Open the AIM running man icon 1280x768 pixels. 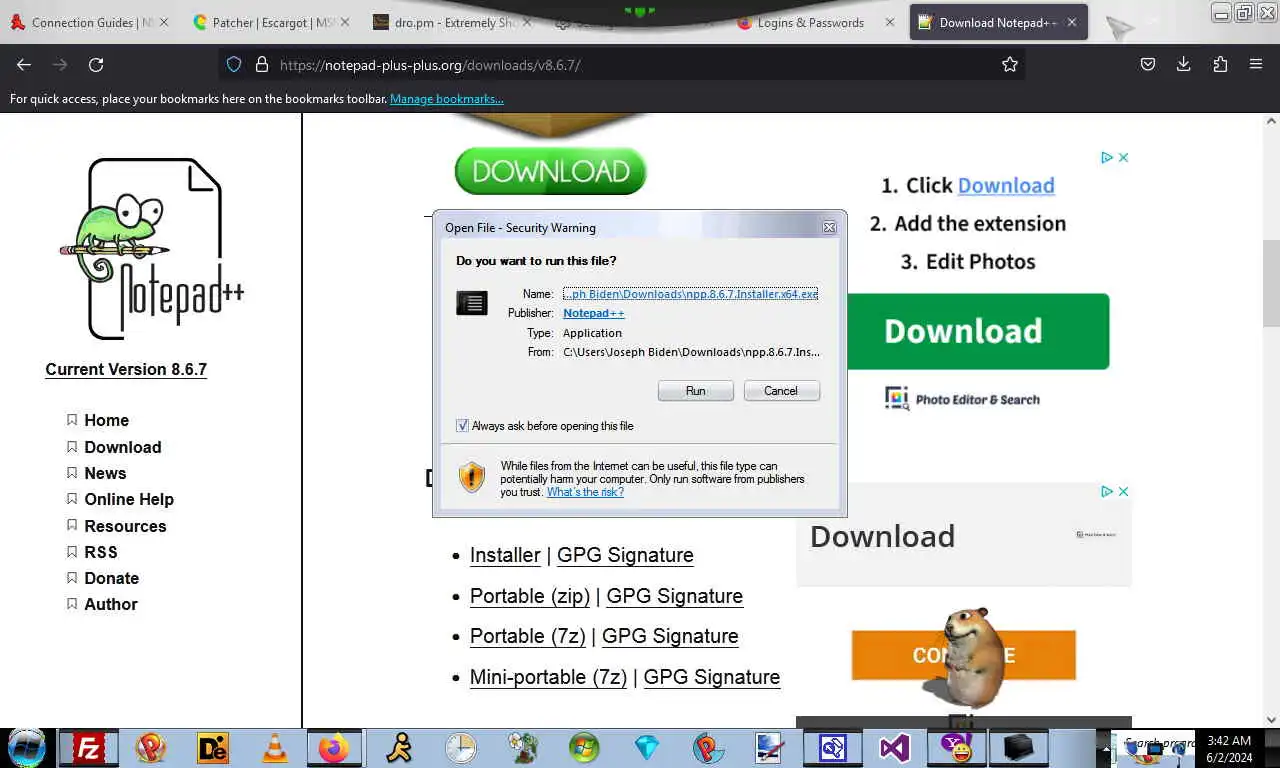coord(399,747)
